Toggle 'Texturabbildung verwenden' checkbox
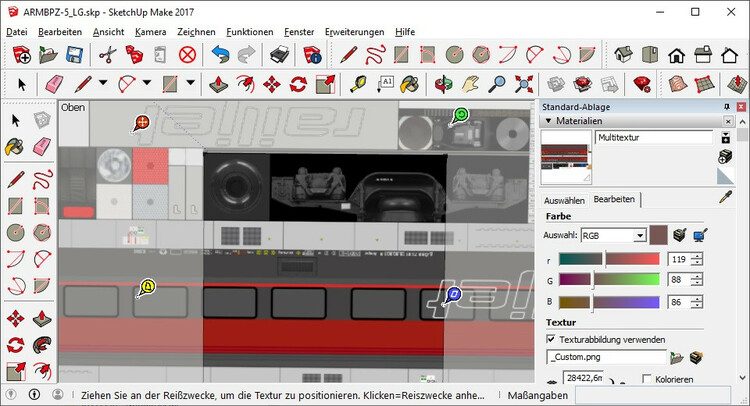The image size is (750, 406). tap(551, 339)
